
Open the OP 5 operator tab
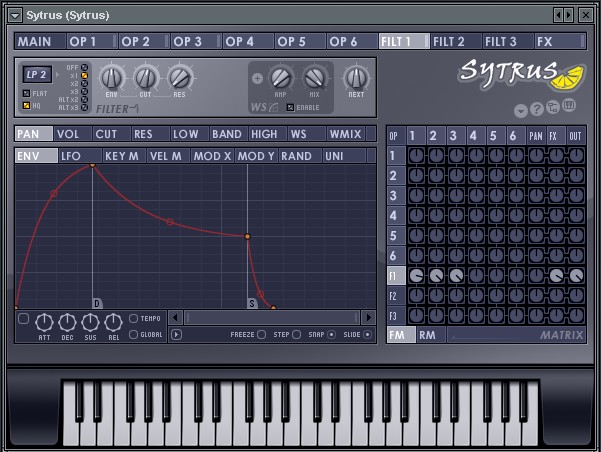click(x=300, y=41)
